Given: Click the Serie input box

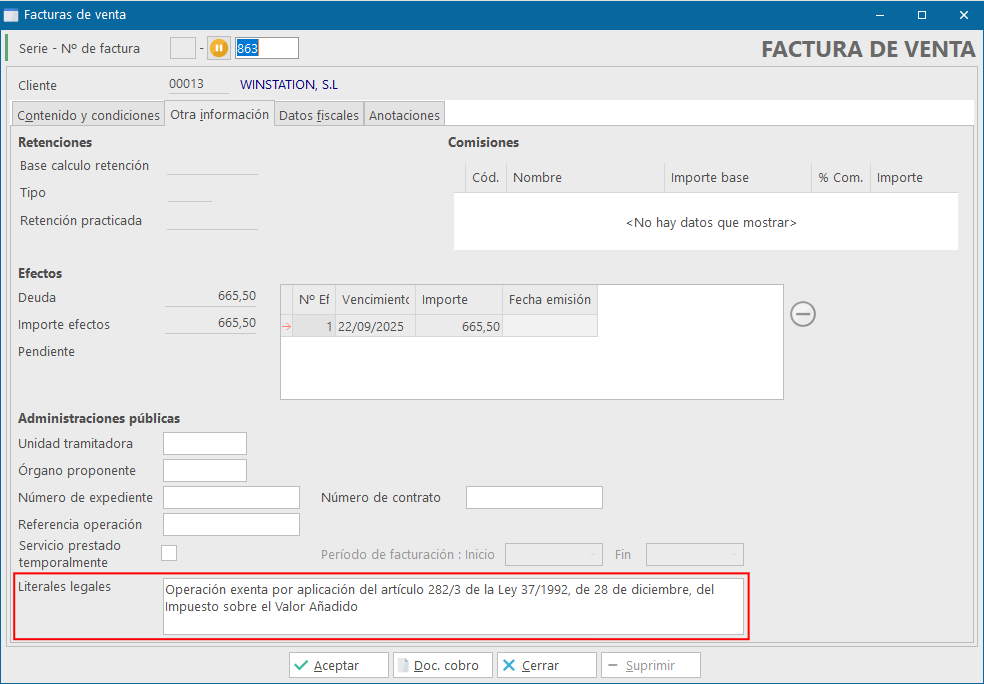Looking at the screenshot, I should (x=183, y=48).
